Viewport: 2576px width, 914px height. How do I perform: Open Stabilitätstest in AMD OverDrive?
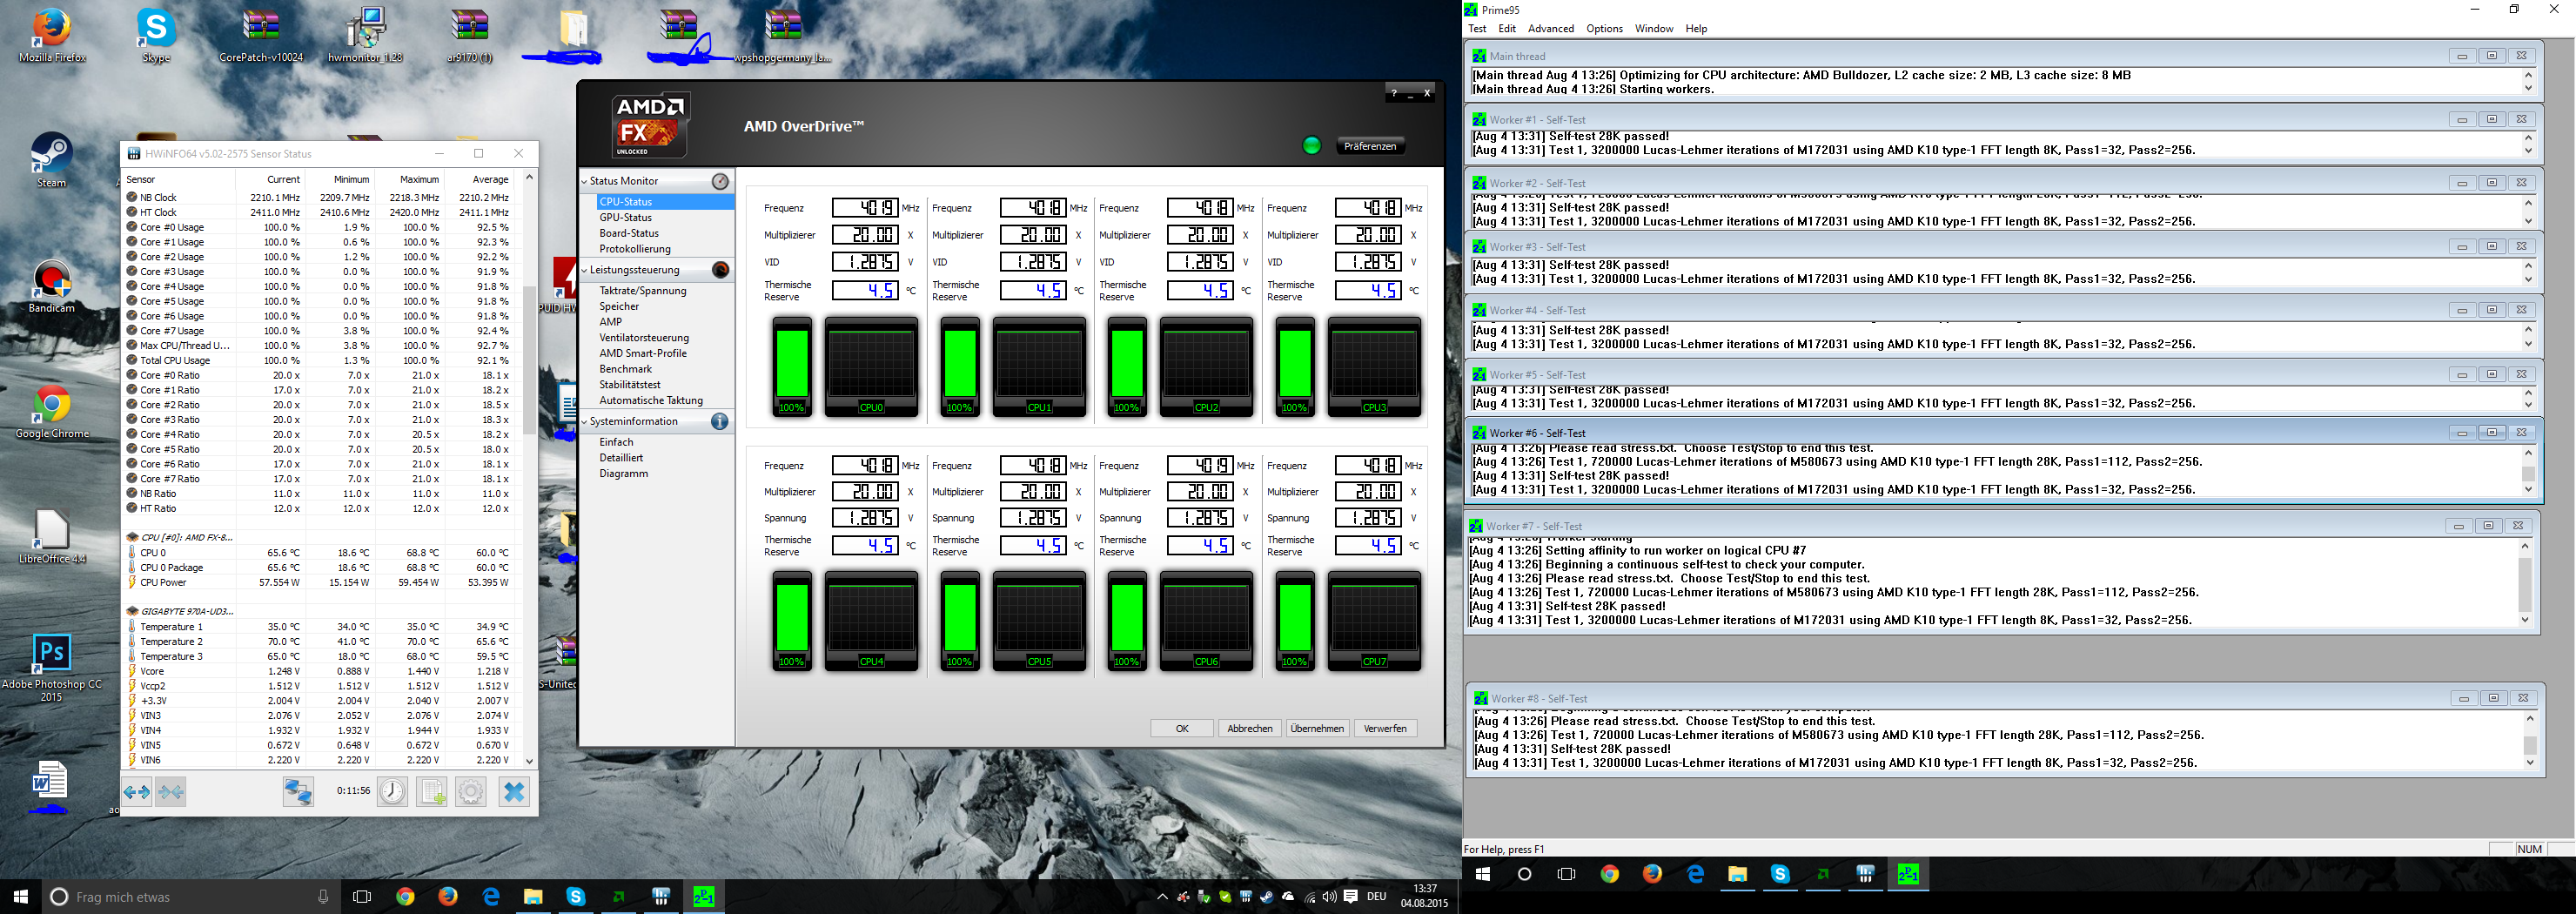630,384
